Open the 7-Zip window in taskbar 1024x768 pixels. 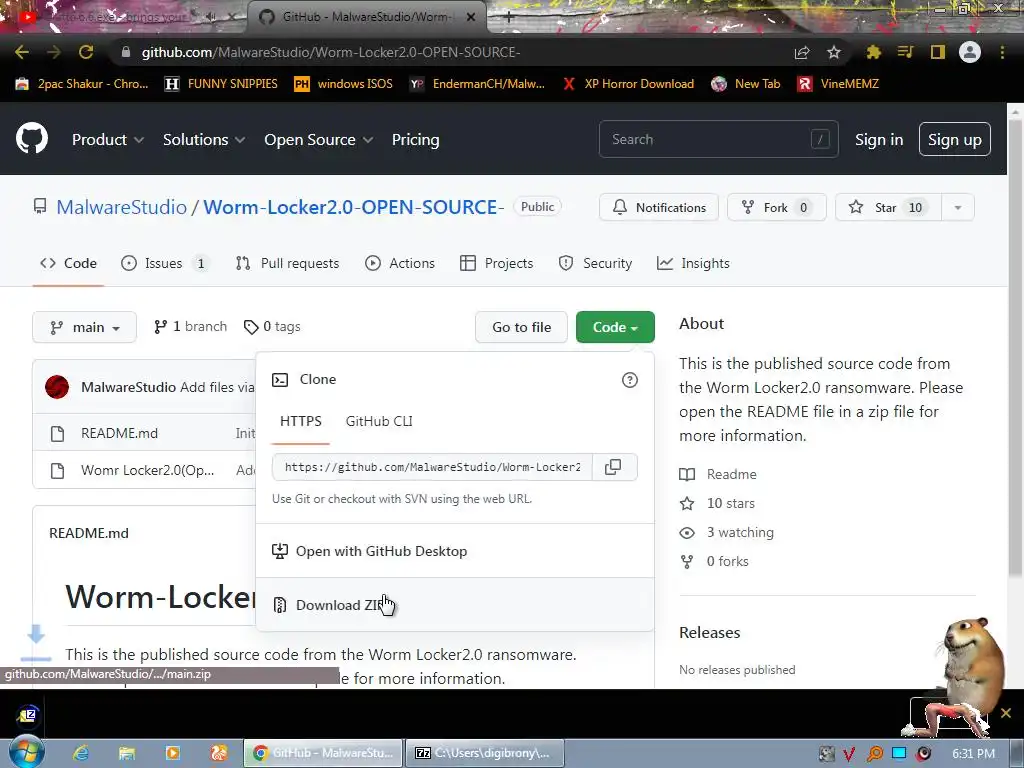(485, 753)
